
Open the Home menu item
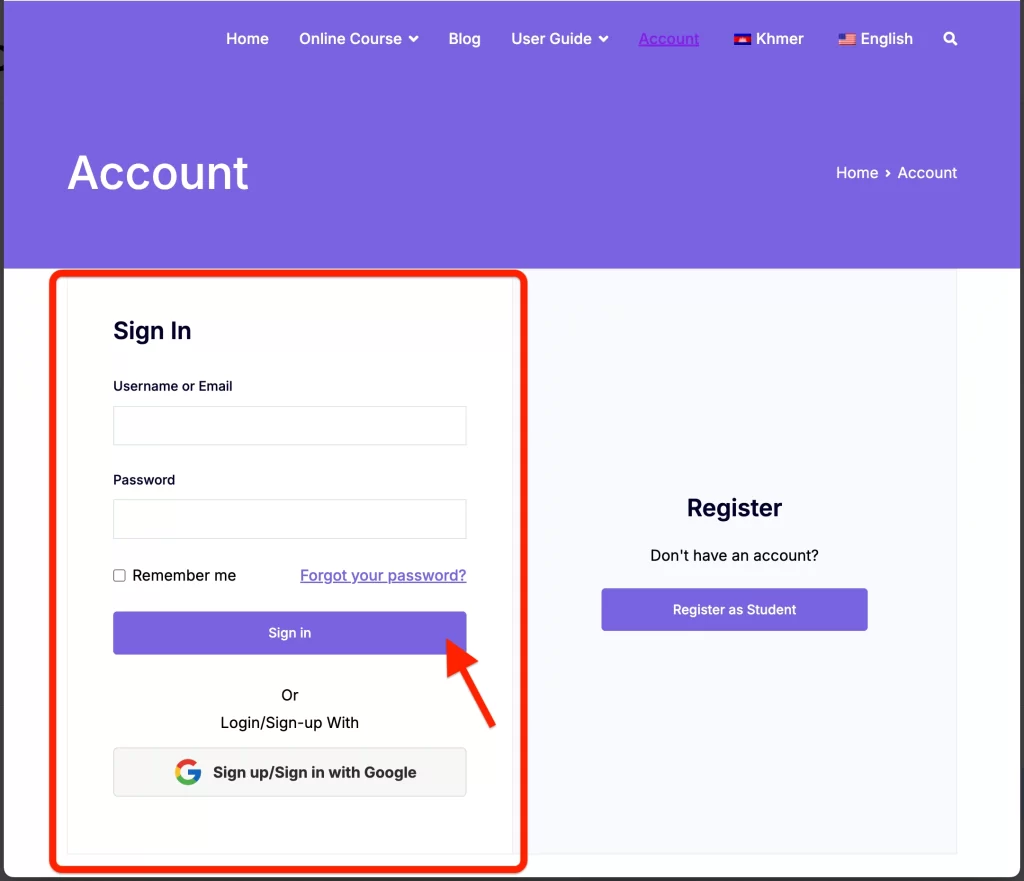(x=248, y=39)
